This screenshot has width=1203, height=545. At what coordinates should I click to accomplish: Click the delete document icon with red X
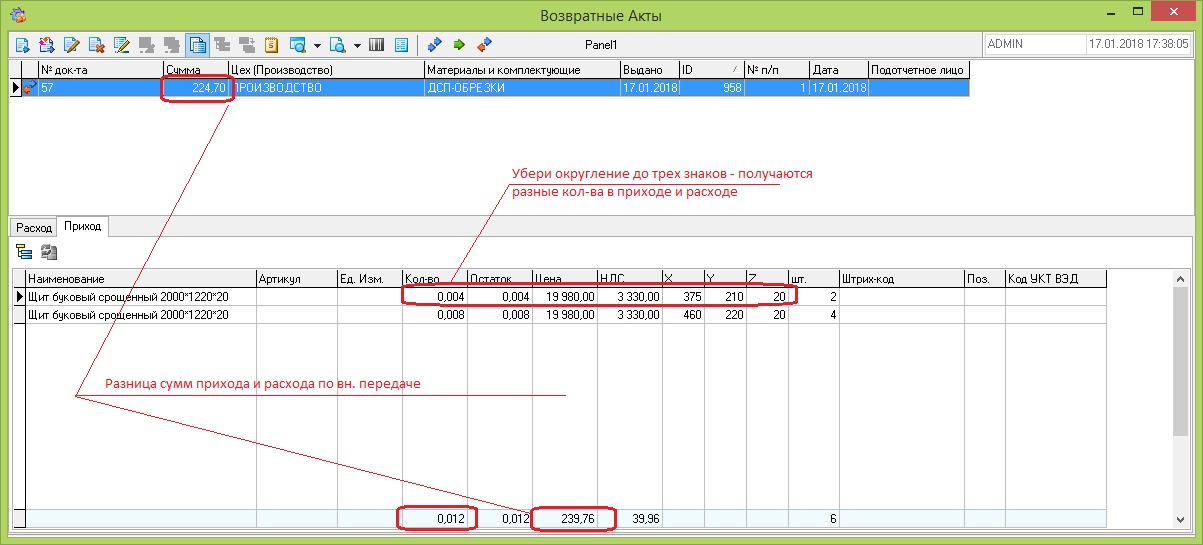pos(96,45)
